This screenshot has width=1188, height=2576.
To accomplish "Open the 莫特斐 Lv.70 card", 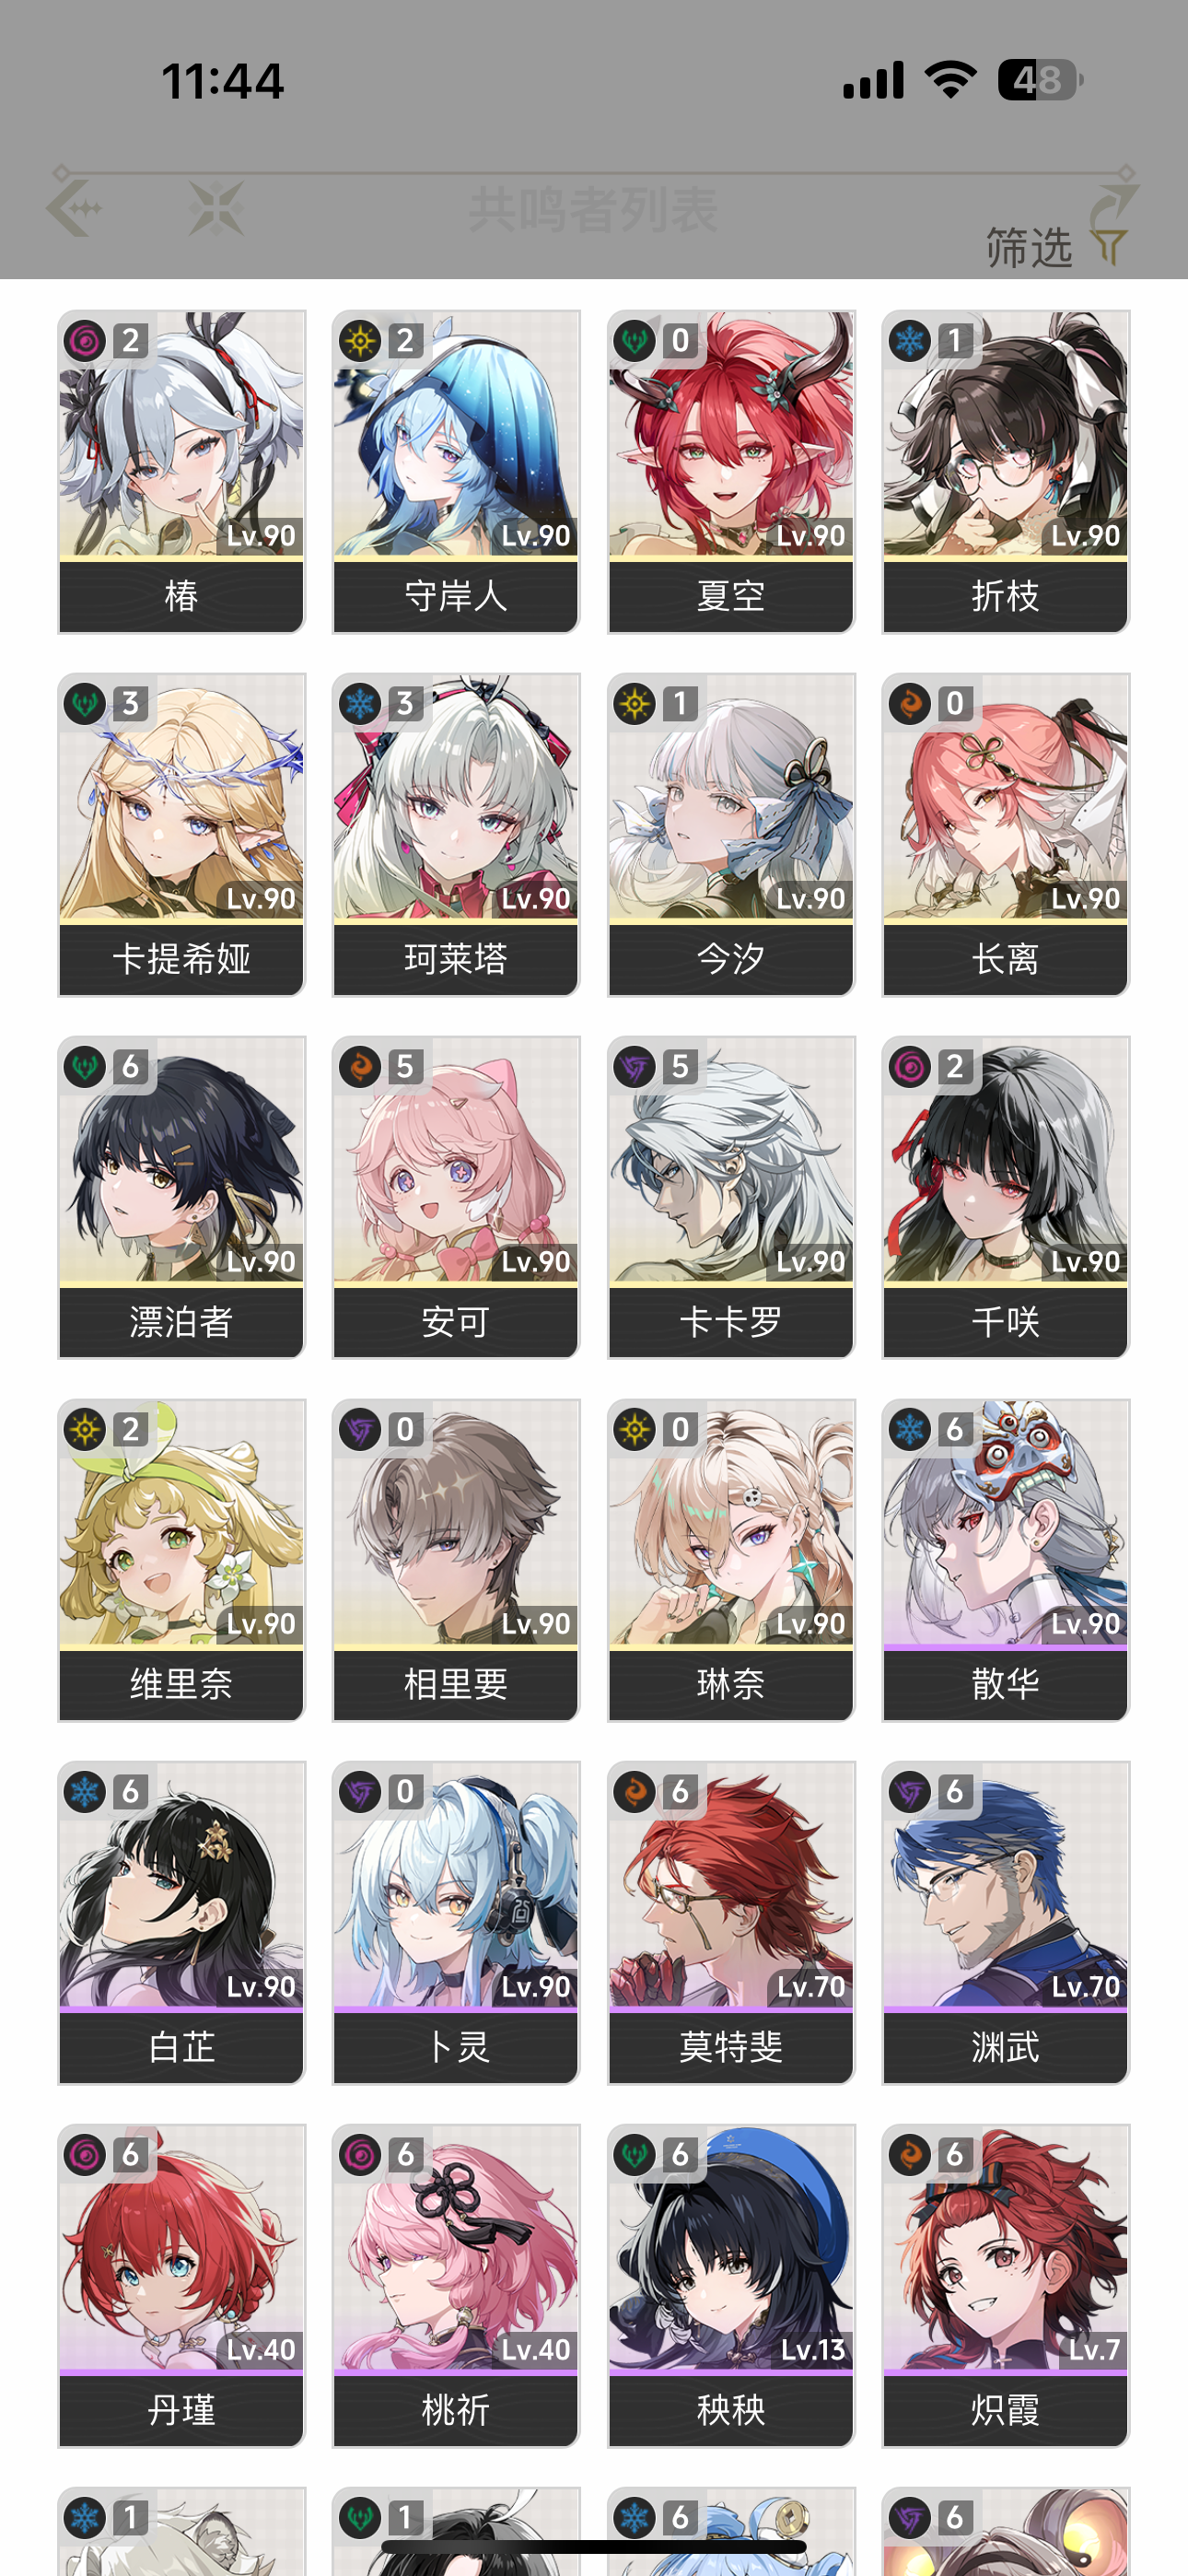I will (x=731, y=1923).
